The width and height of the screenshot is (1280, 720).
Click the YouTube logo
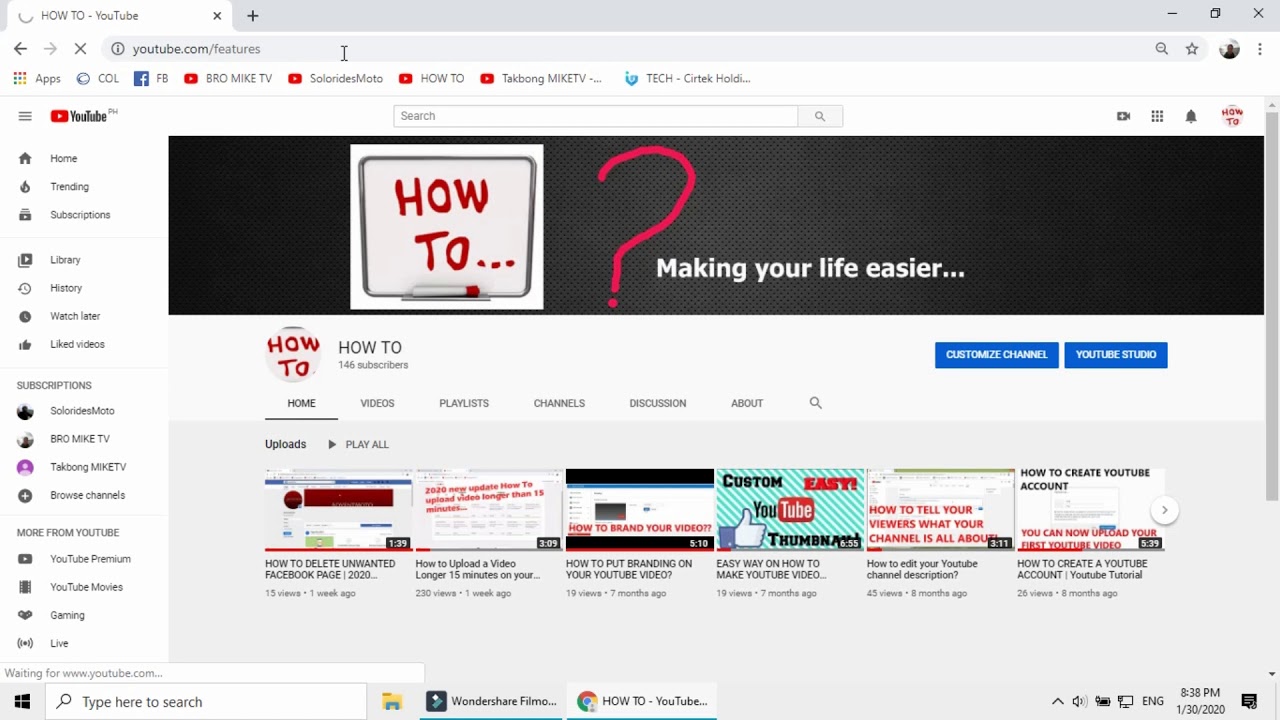[x=80, y=116]
